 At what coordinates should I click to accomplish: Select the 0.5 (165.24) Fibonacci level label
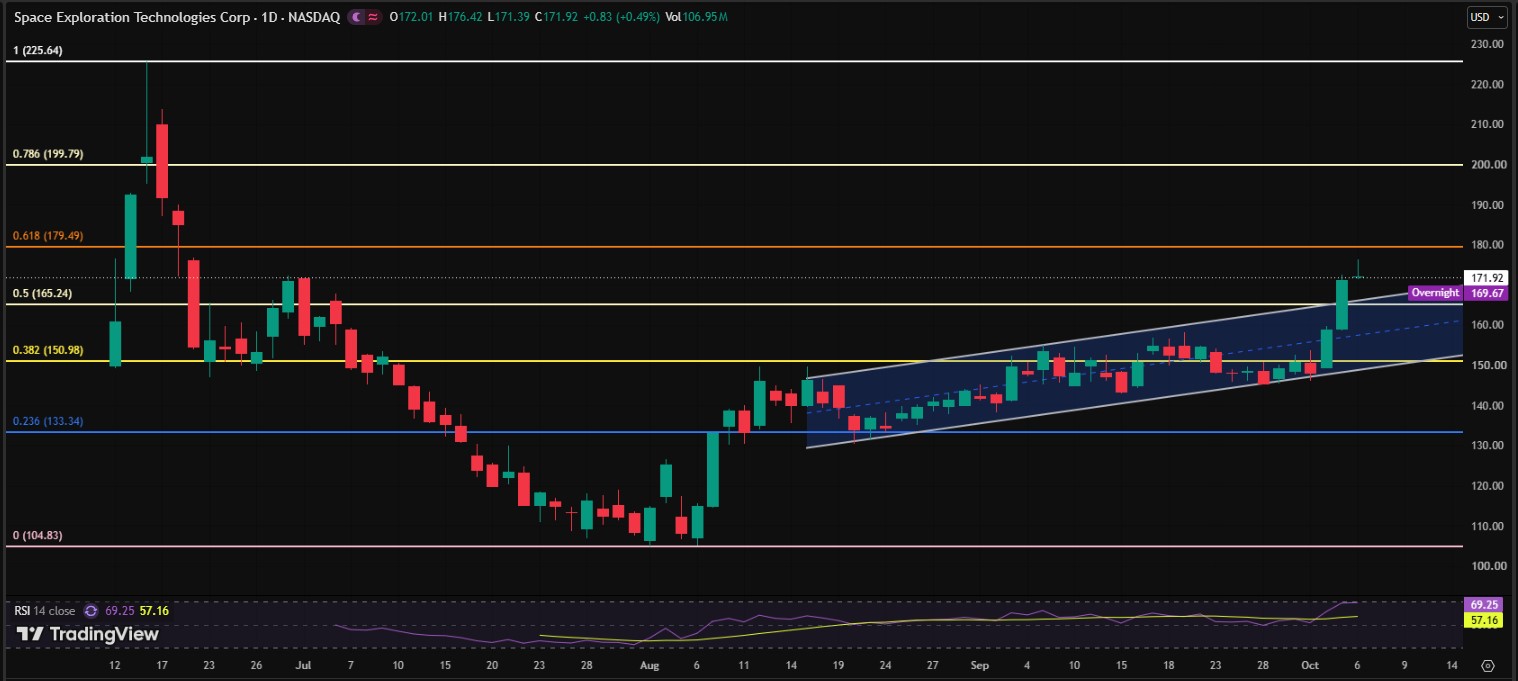tap(42, 294)
